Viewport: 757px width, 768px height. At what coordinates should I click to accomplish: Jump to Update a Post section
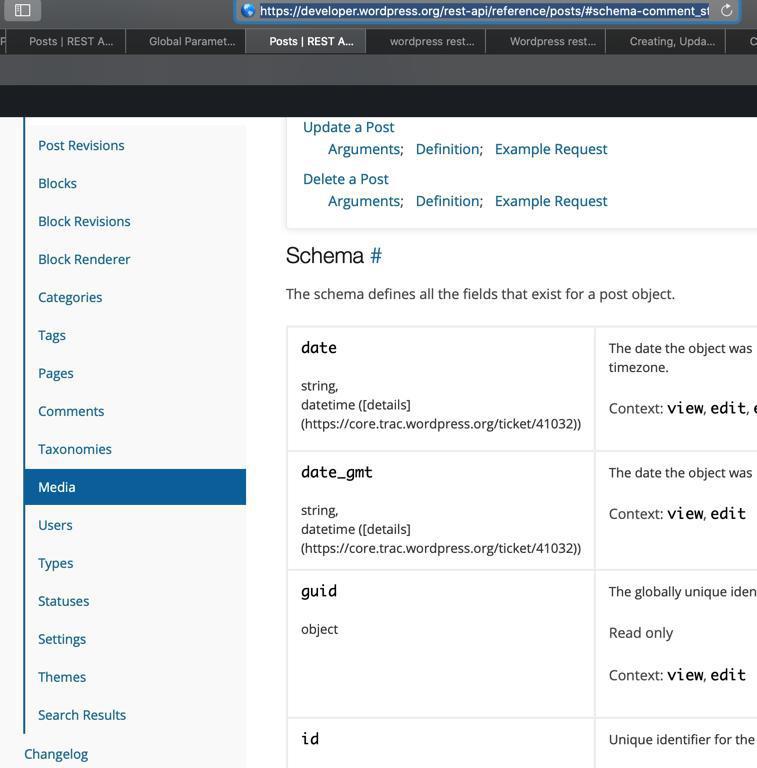[349, 127]
